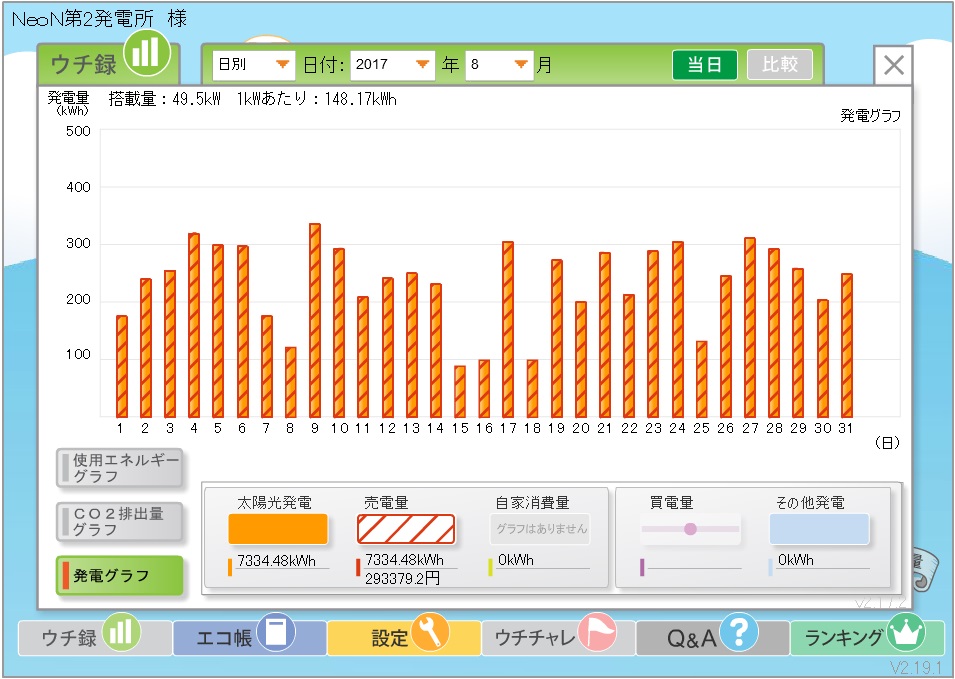This screenshot has width=955, height=679.
Task: Click the 293379.2円 revenue value
Action: click(402, 579)
